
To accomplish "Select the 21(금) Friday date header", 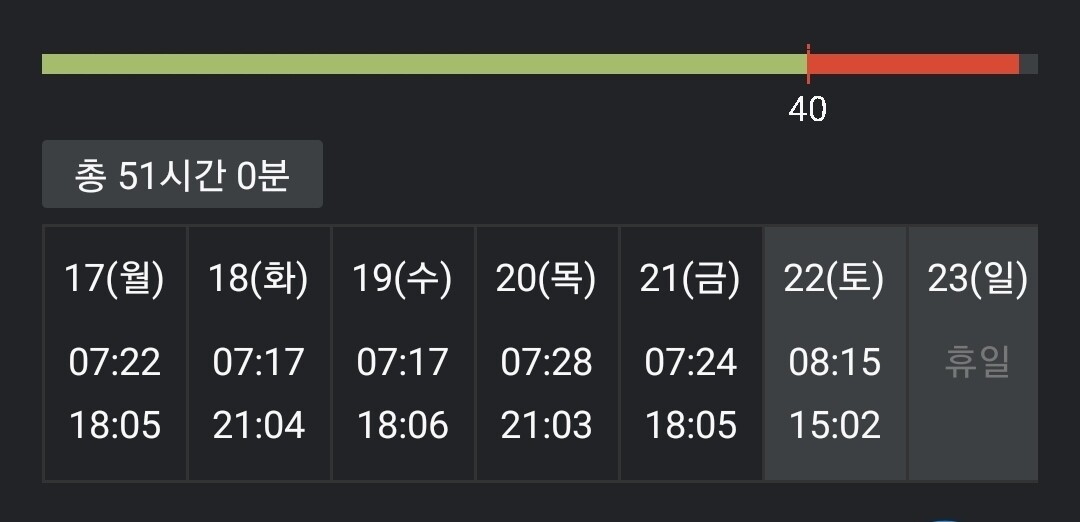I will [690, 279].
